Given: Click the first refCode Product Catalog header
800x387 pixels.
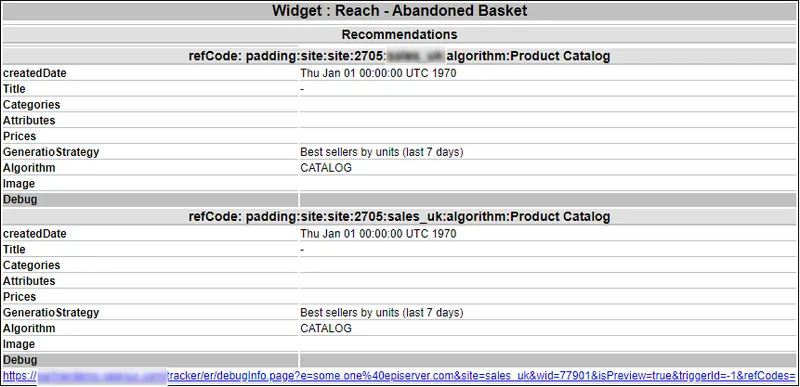Looking at the screenshot, I should (x=399, y=56).
